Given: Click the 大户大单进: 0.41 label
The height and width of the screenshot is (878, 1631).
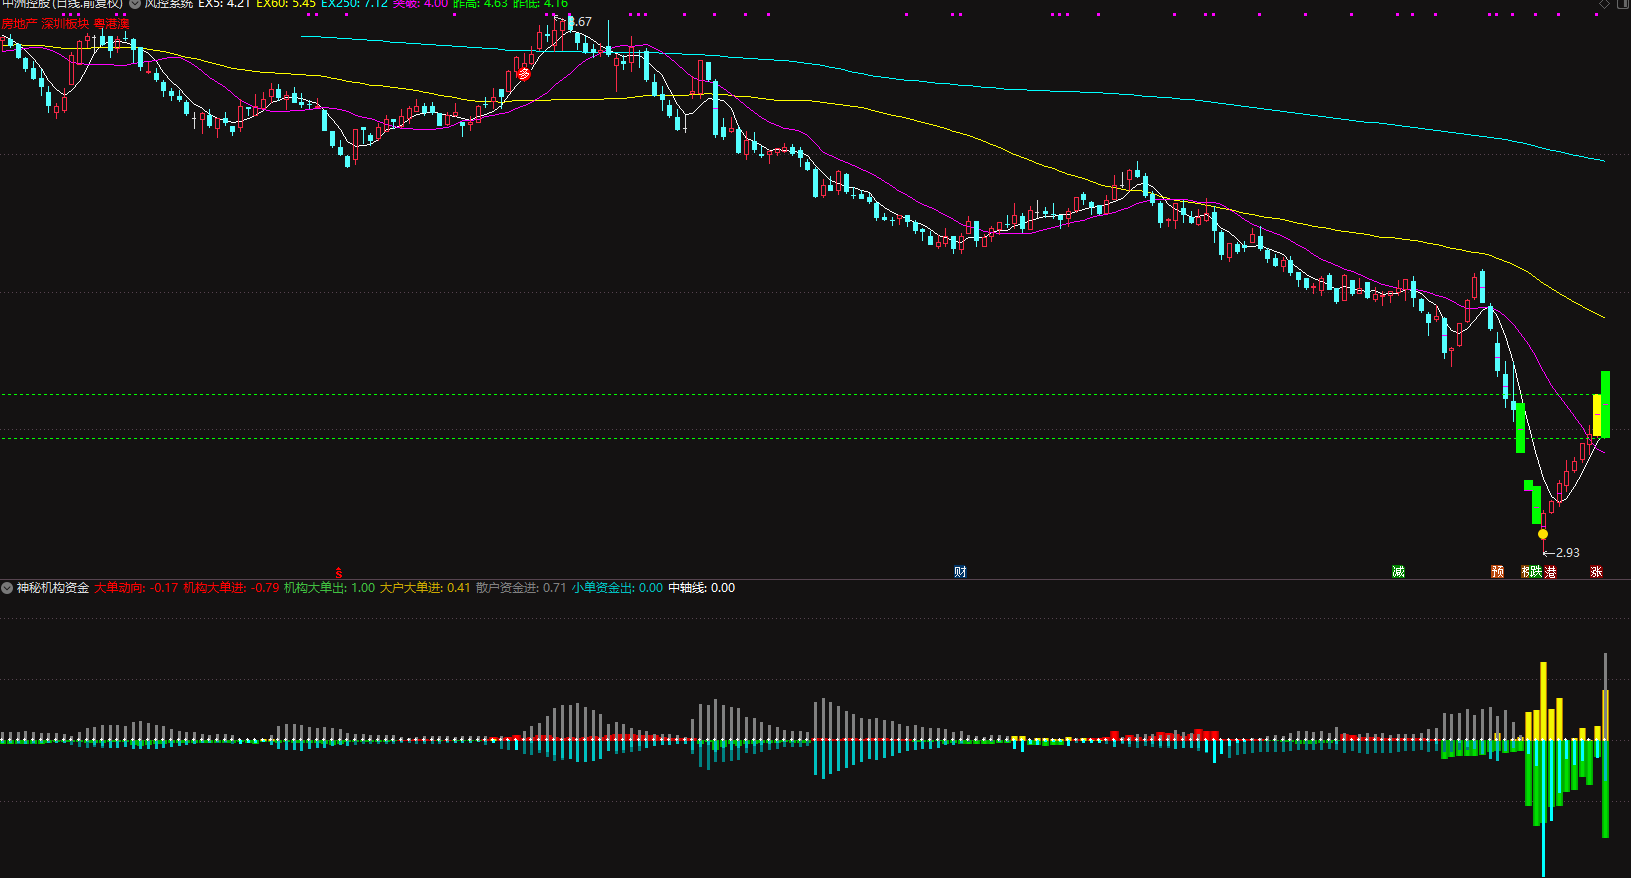Looking at the screenshot, I should (425, 588).
